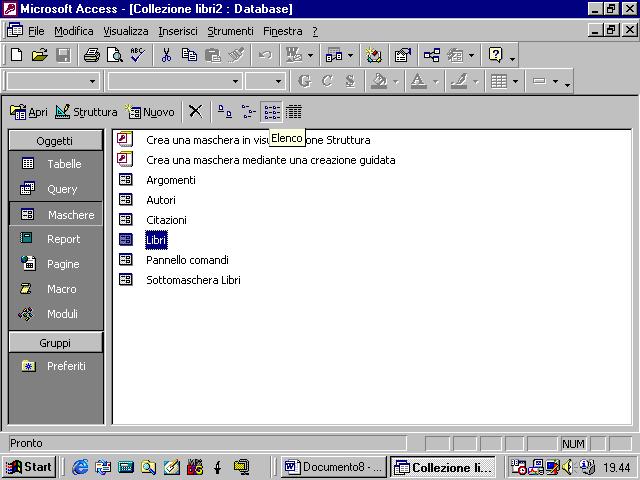This screenshot has height=480, width=640.
Task: Click the Print icon in toolbar
Action: coord(91,55)
